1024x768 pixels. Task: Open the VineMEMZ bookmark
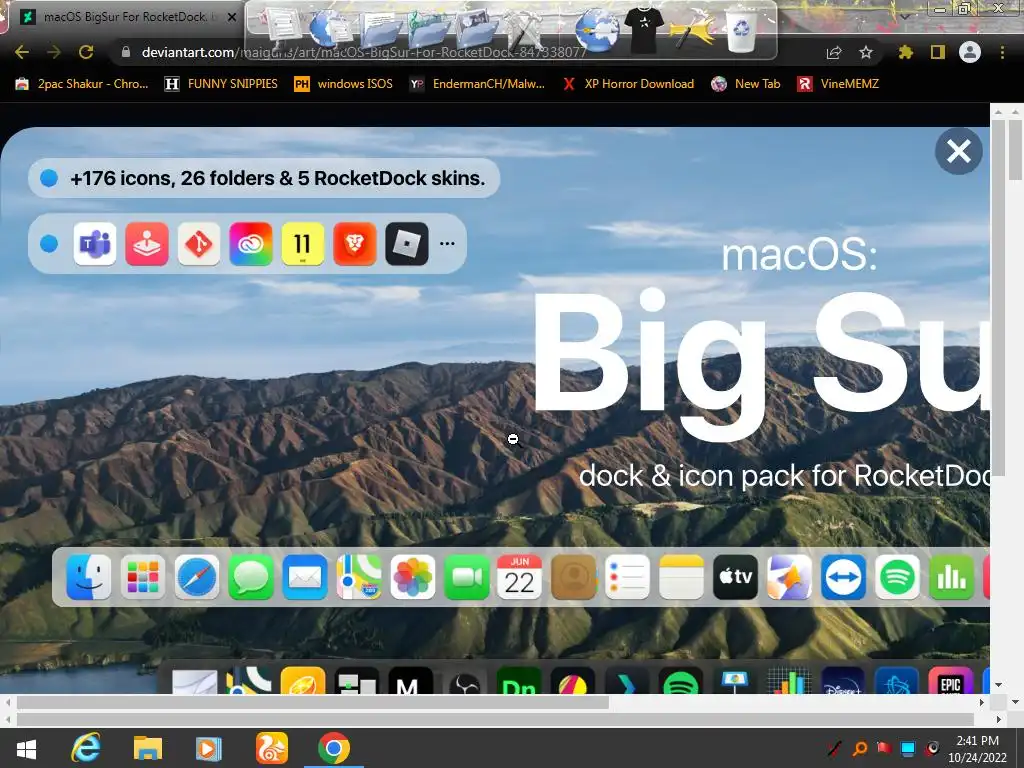[838, 84]
